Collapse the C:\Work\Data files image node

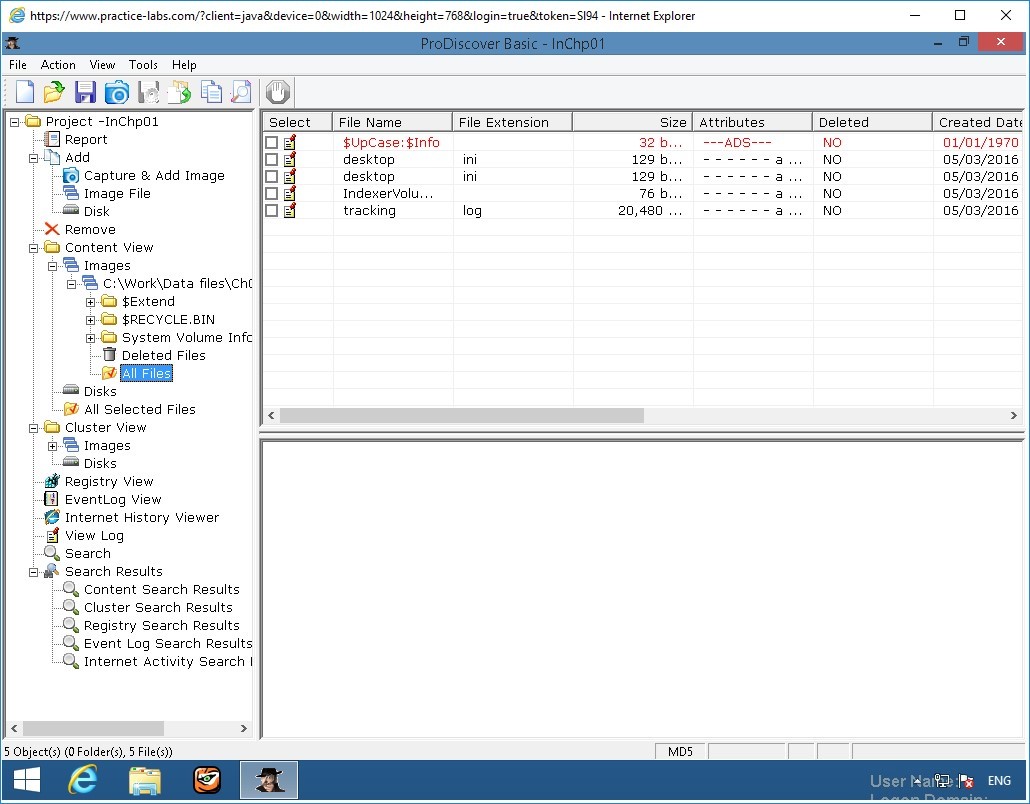pos(72,284)
